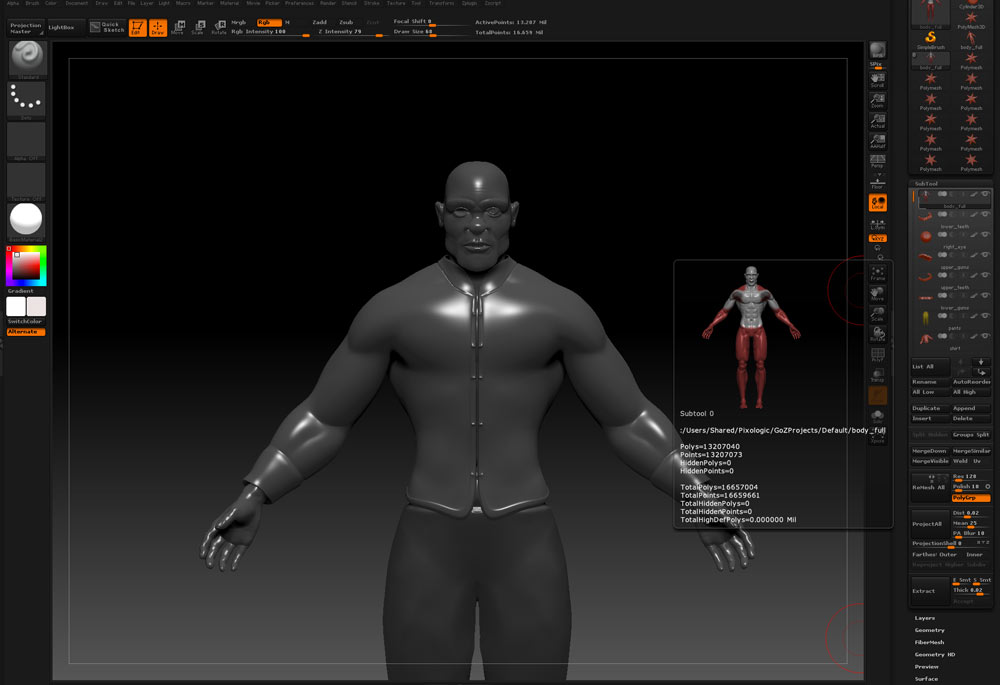1000x685 pixels.
Task: Click the Rename subtool button
Action: tap(929, 381)
